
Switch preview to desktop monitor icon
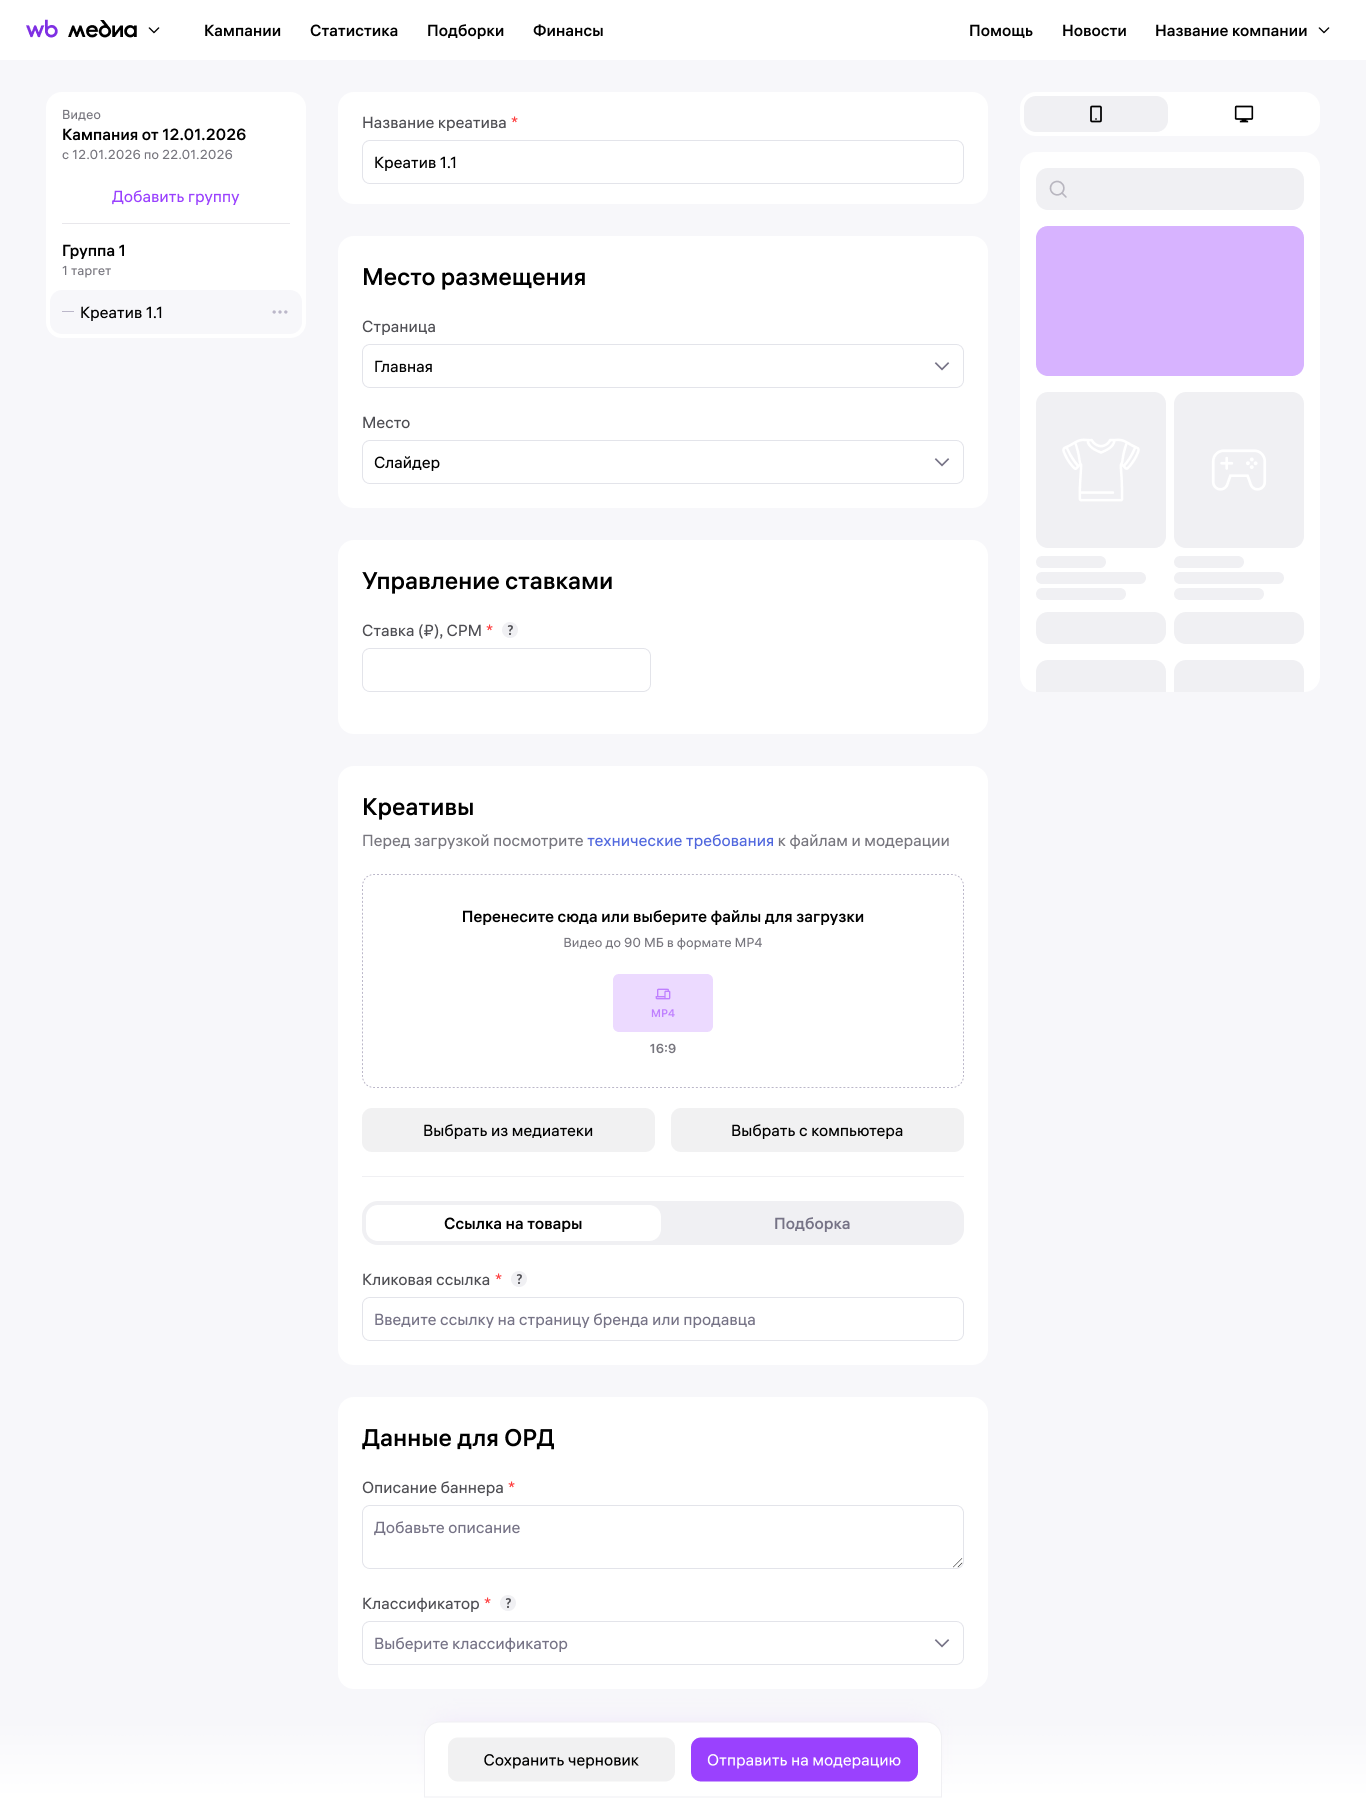pyautogui.click(x=1243, y=114)
